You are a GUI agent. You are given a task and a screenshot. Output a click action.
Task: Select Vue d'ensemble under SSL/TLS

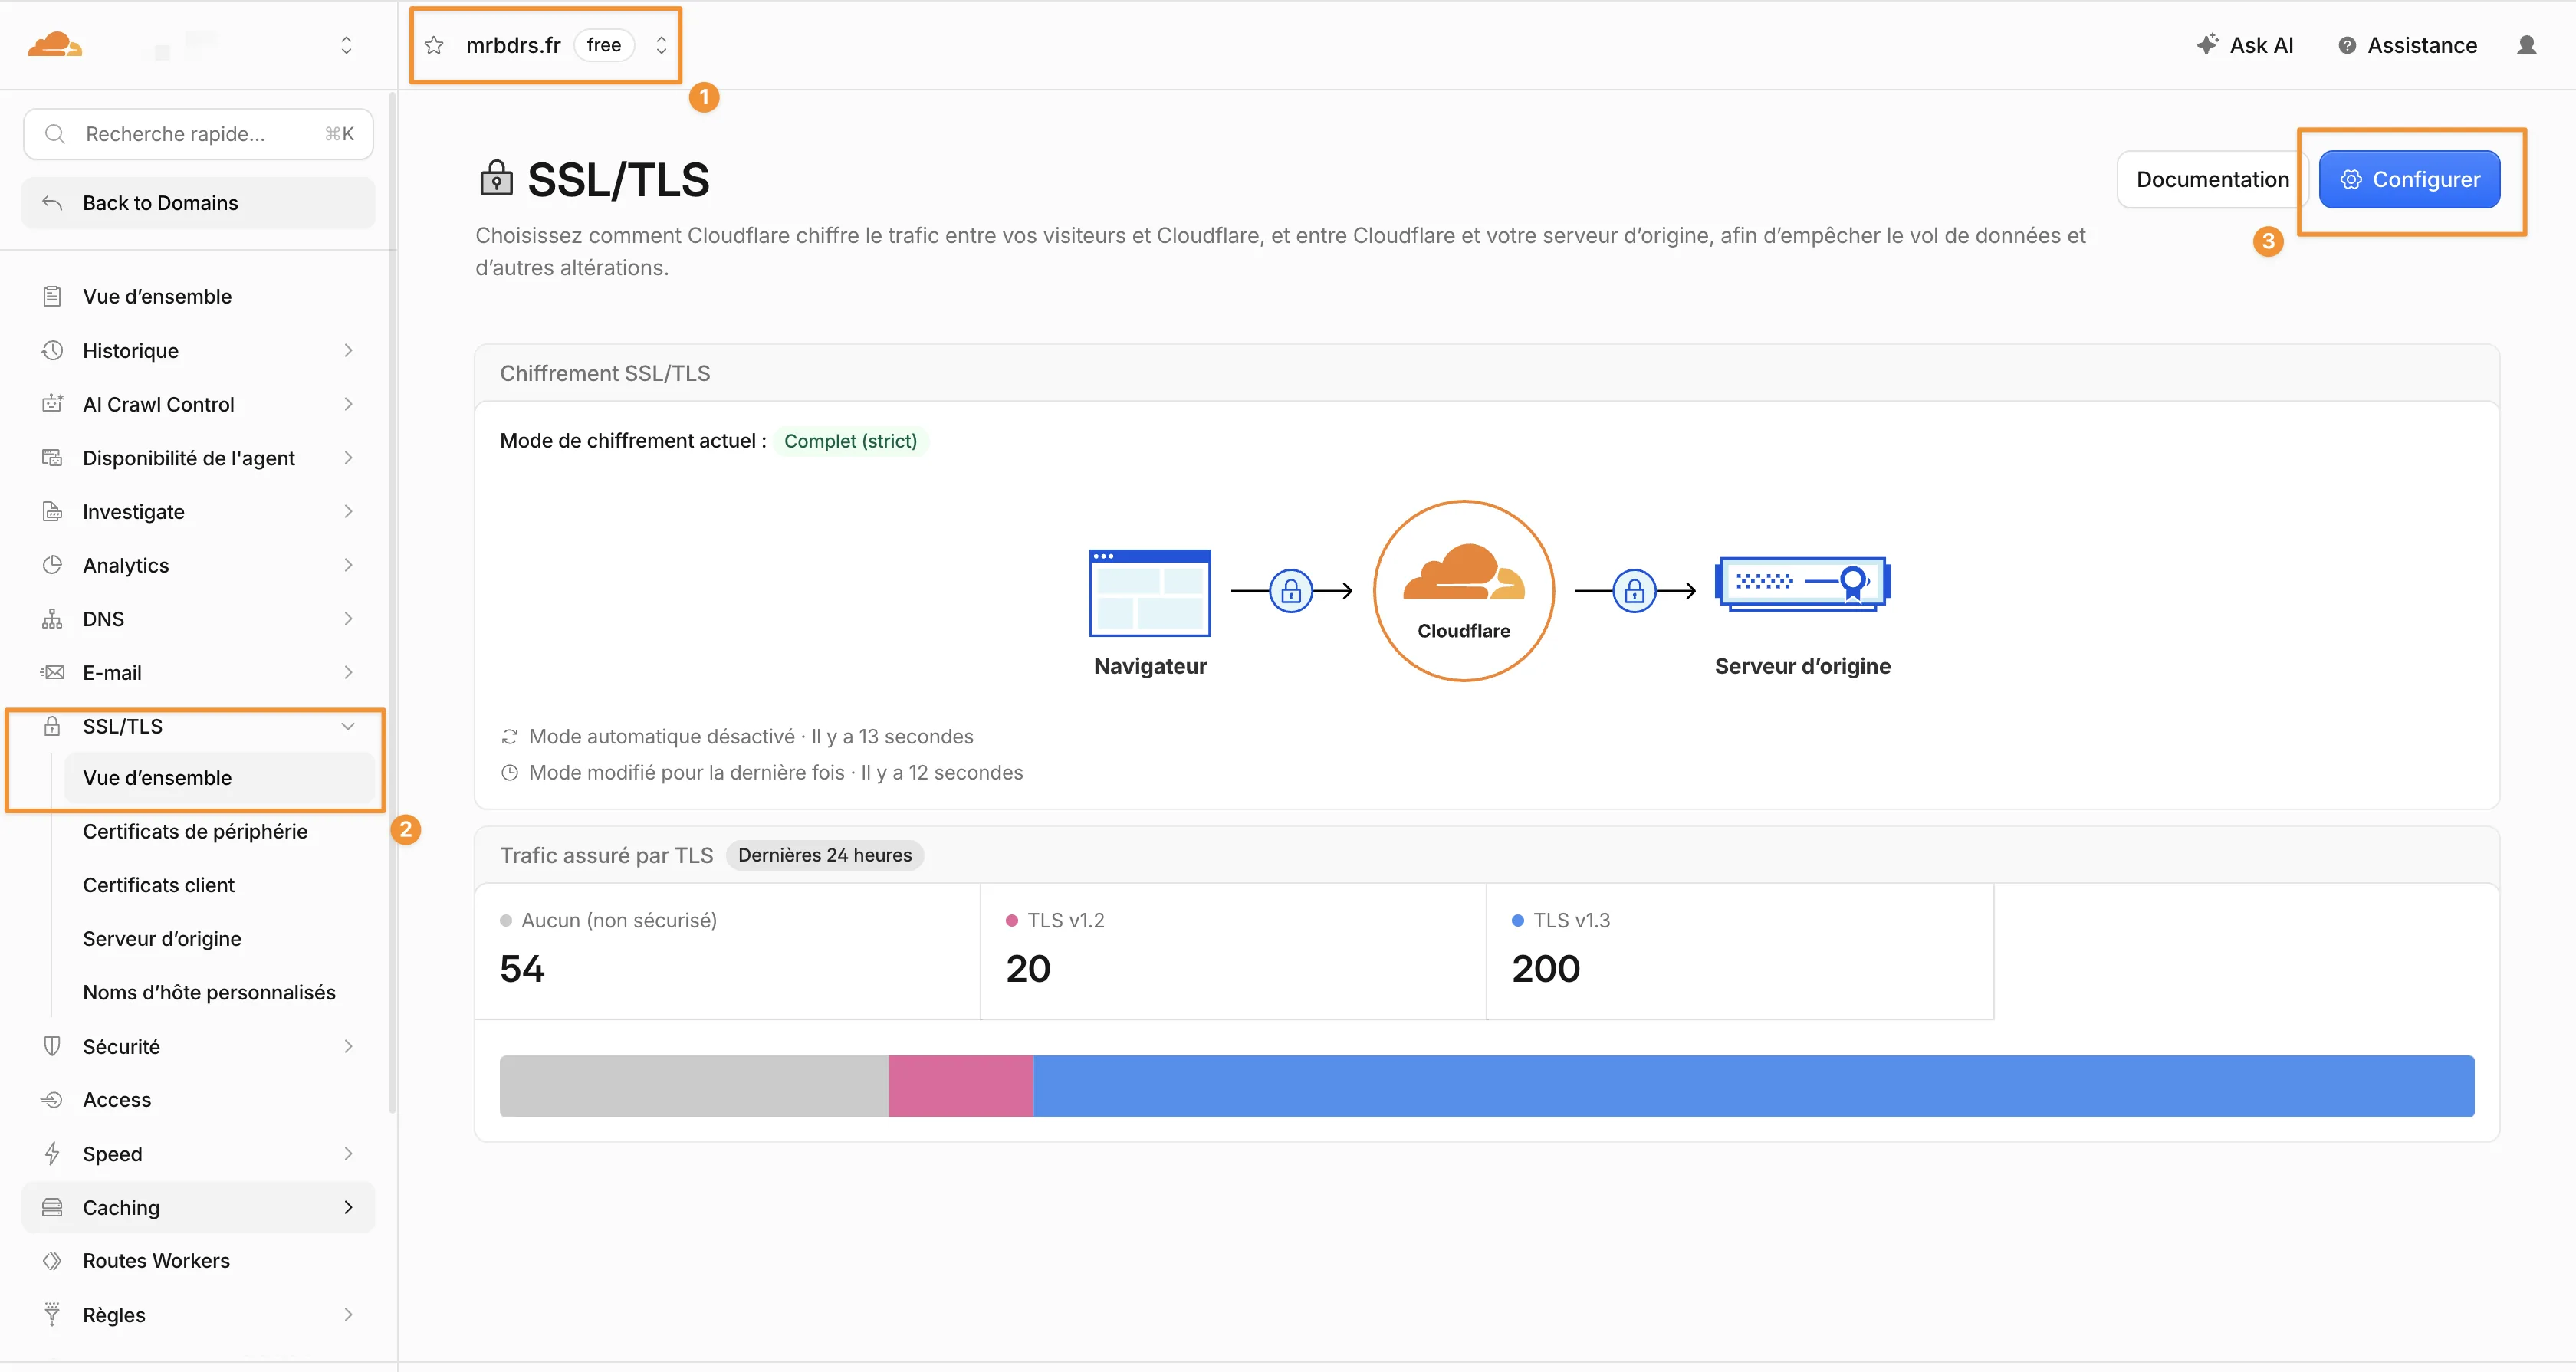(x=219, y=778)
